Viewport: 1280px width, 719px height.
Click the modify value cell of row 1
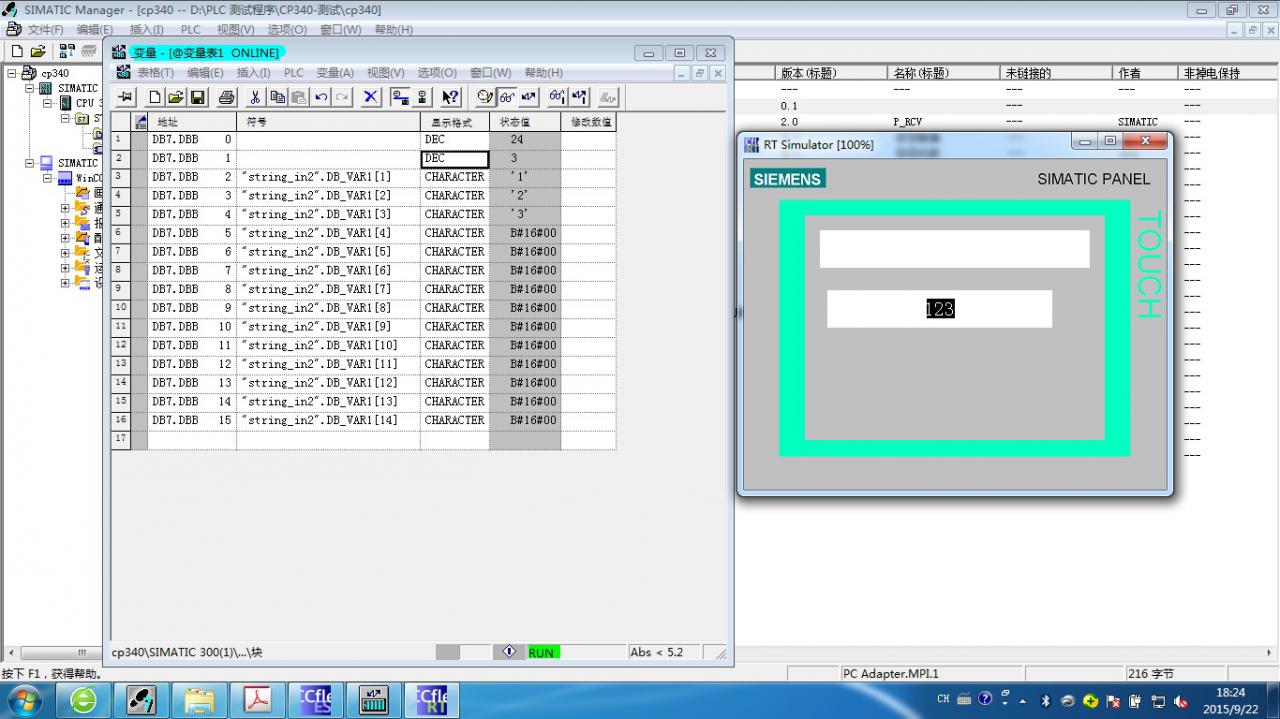[588, 140]
